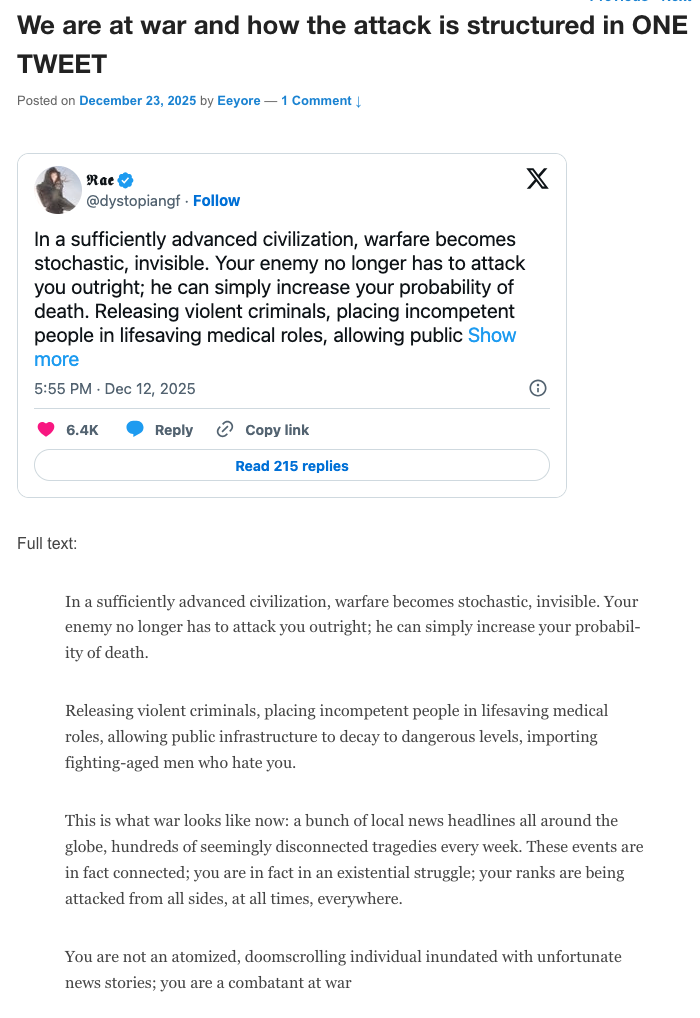Click the chain link copy icon
The height and width of the screenshot is (1018, 700).
(x=225, y=429)
